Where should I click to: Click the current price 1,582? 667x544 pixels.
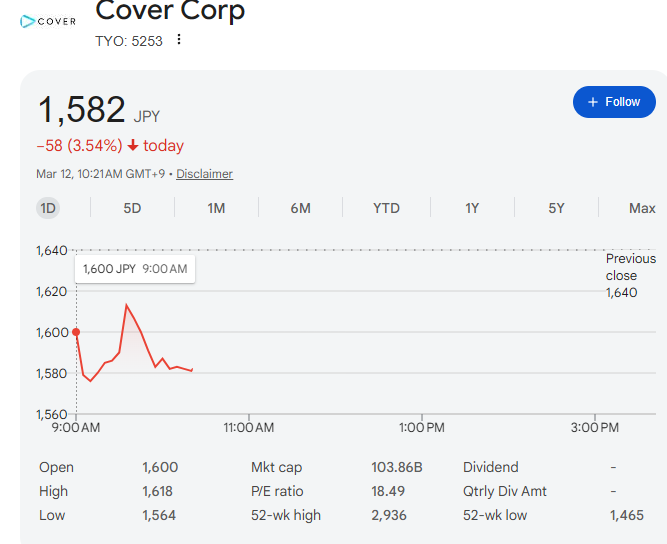tap(82, 109)
